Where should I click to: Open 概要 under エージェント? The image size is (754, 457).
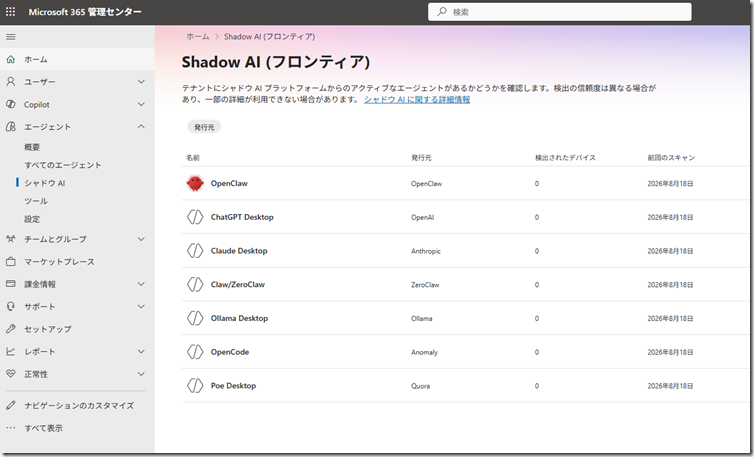coord(32,147)
